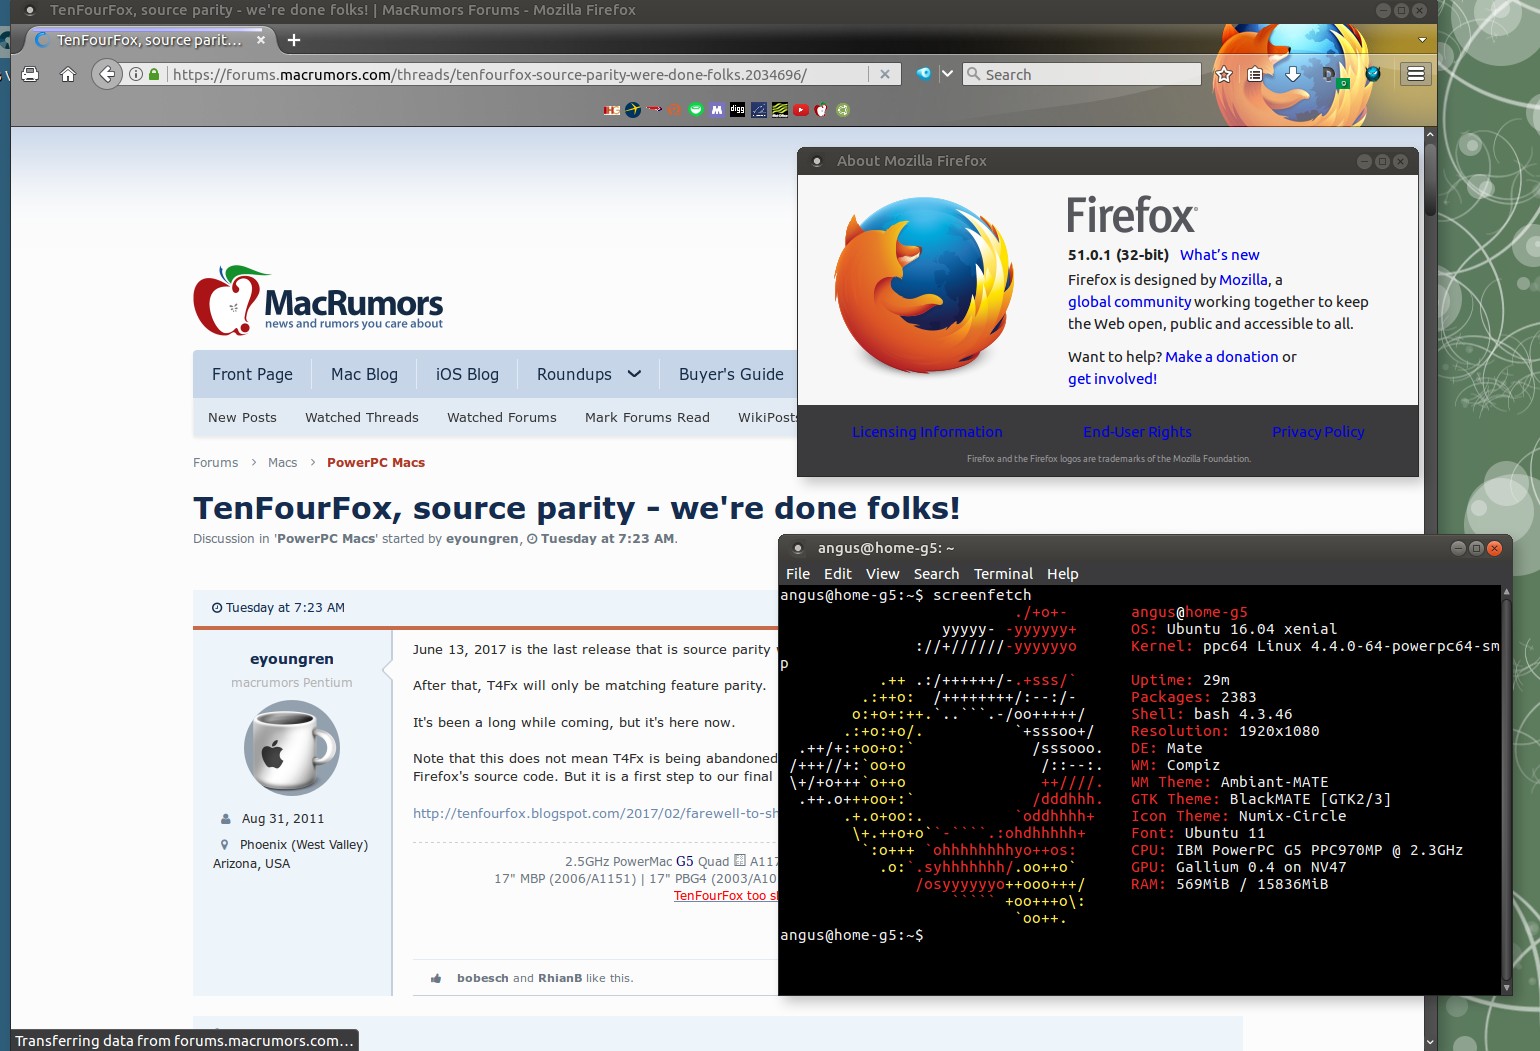Open End-User Rights link
Image resolution: width=1540 pixels, height=1051 pixels.
[1137, 432]
